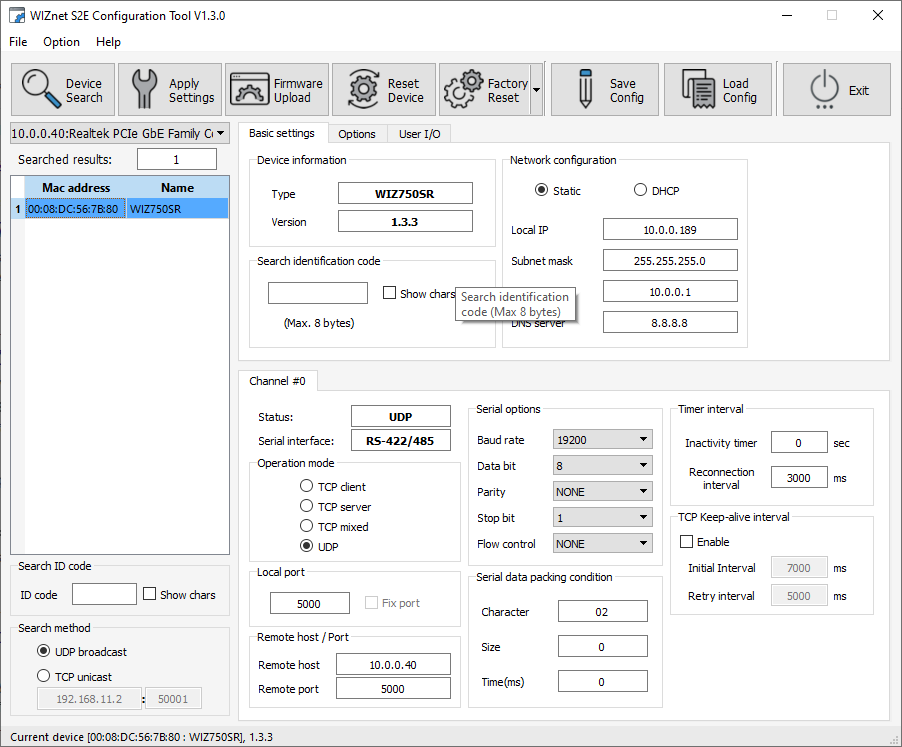Click the Local port input field
This screenshot has height=747, width=902.
(x=309, y=604)
